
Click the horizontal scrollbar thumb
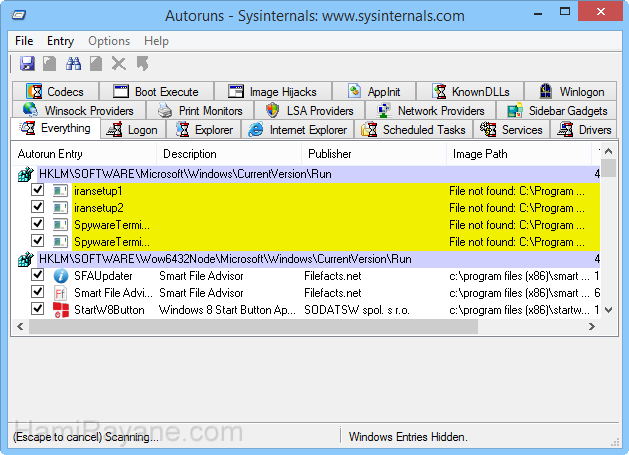pyautogui.click(x=254, y=327)
